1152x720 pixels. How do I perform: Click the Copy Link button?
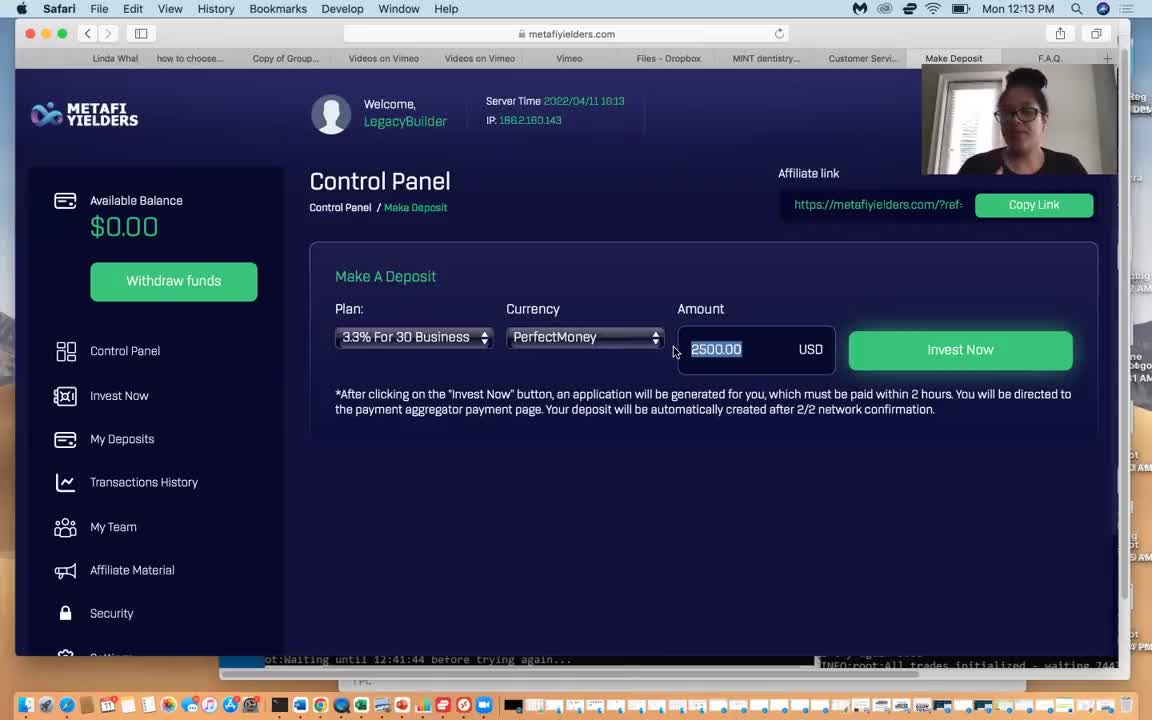coord(1034,205)
